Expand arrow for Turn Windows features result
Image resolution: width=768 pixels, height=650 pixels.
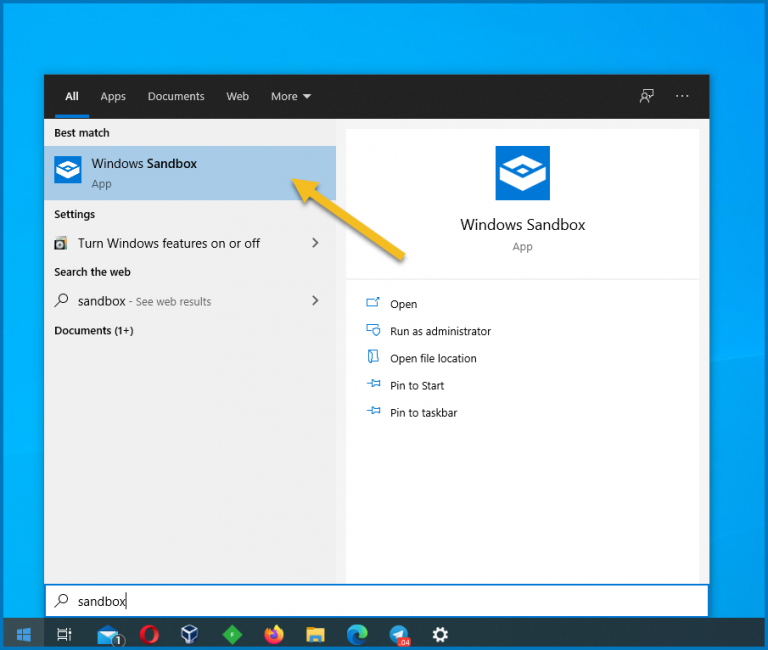315,243
